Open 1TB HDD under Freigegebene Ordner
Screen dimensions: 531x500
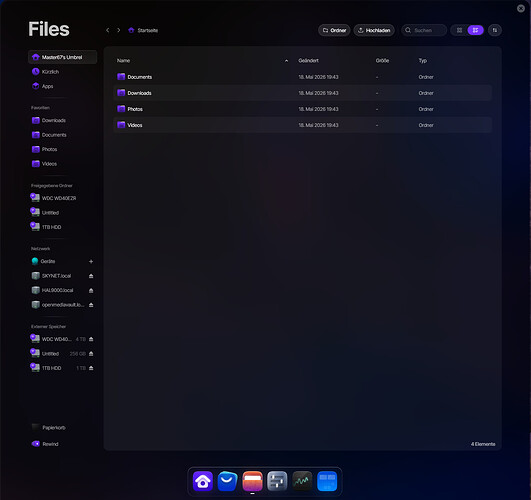[62, 227]
